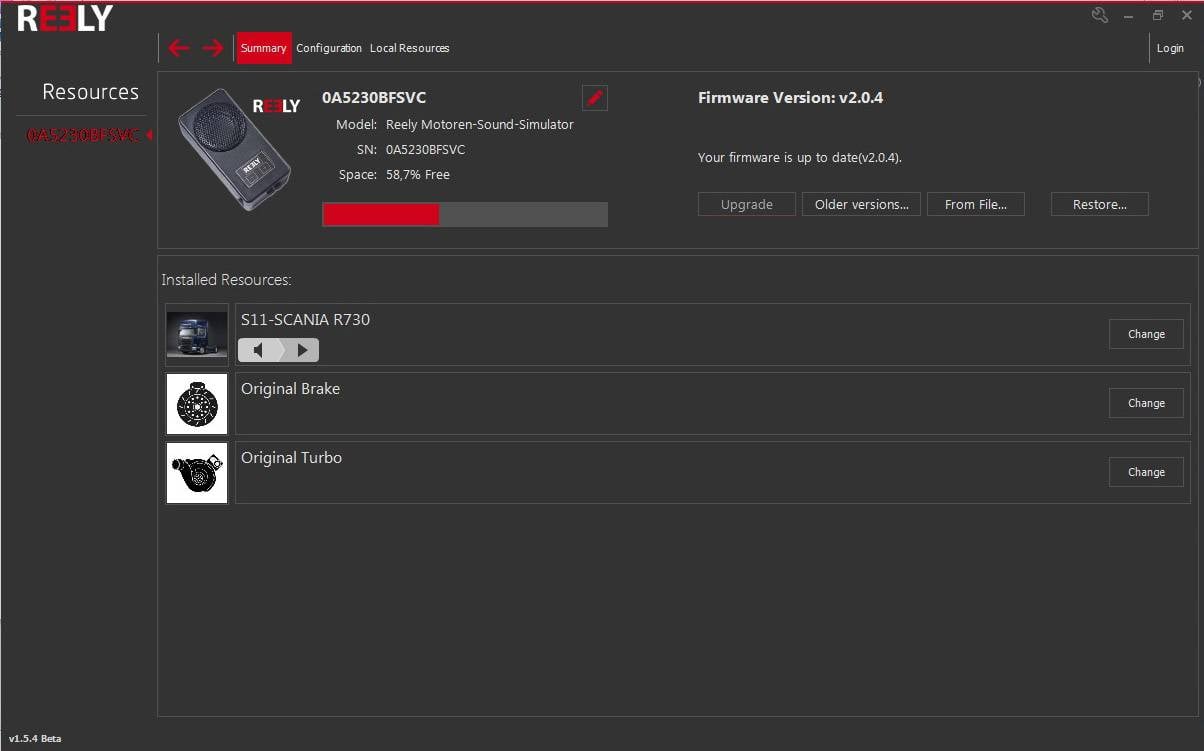Click the Restore button
1204x751 pixels.
tap(1099, 204)
